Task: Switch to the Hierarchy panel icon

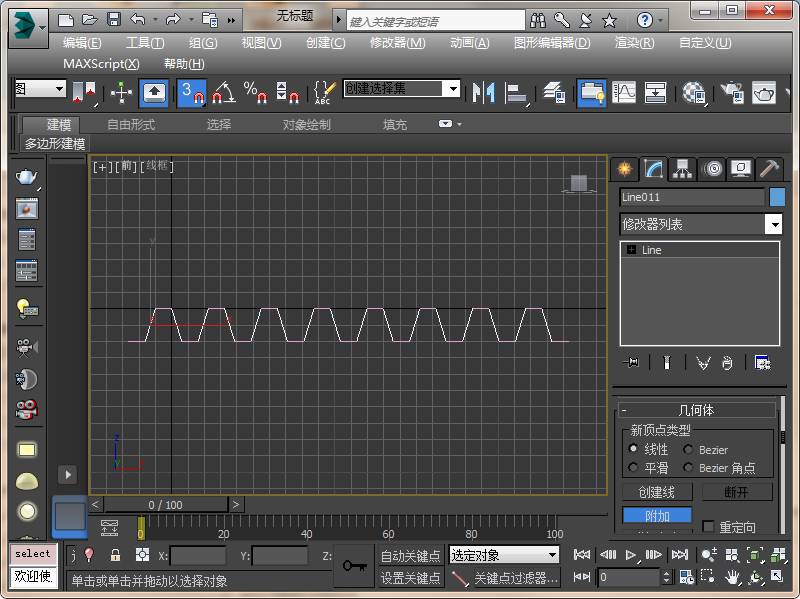Action: pyautogui.click(x=682, y=169)
